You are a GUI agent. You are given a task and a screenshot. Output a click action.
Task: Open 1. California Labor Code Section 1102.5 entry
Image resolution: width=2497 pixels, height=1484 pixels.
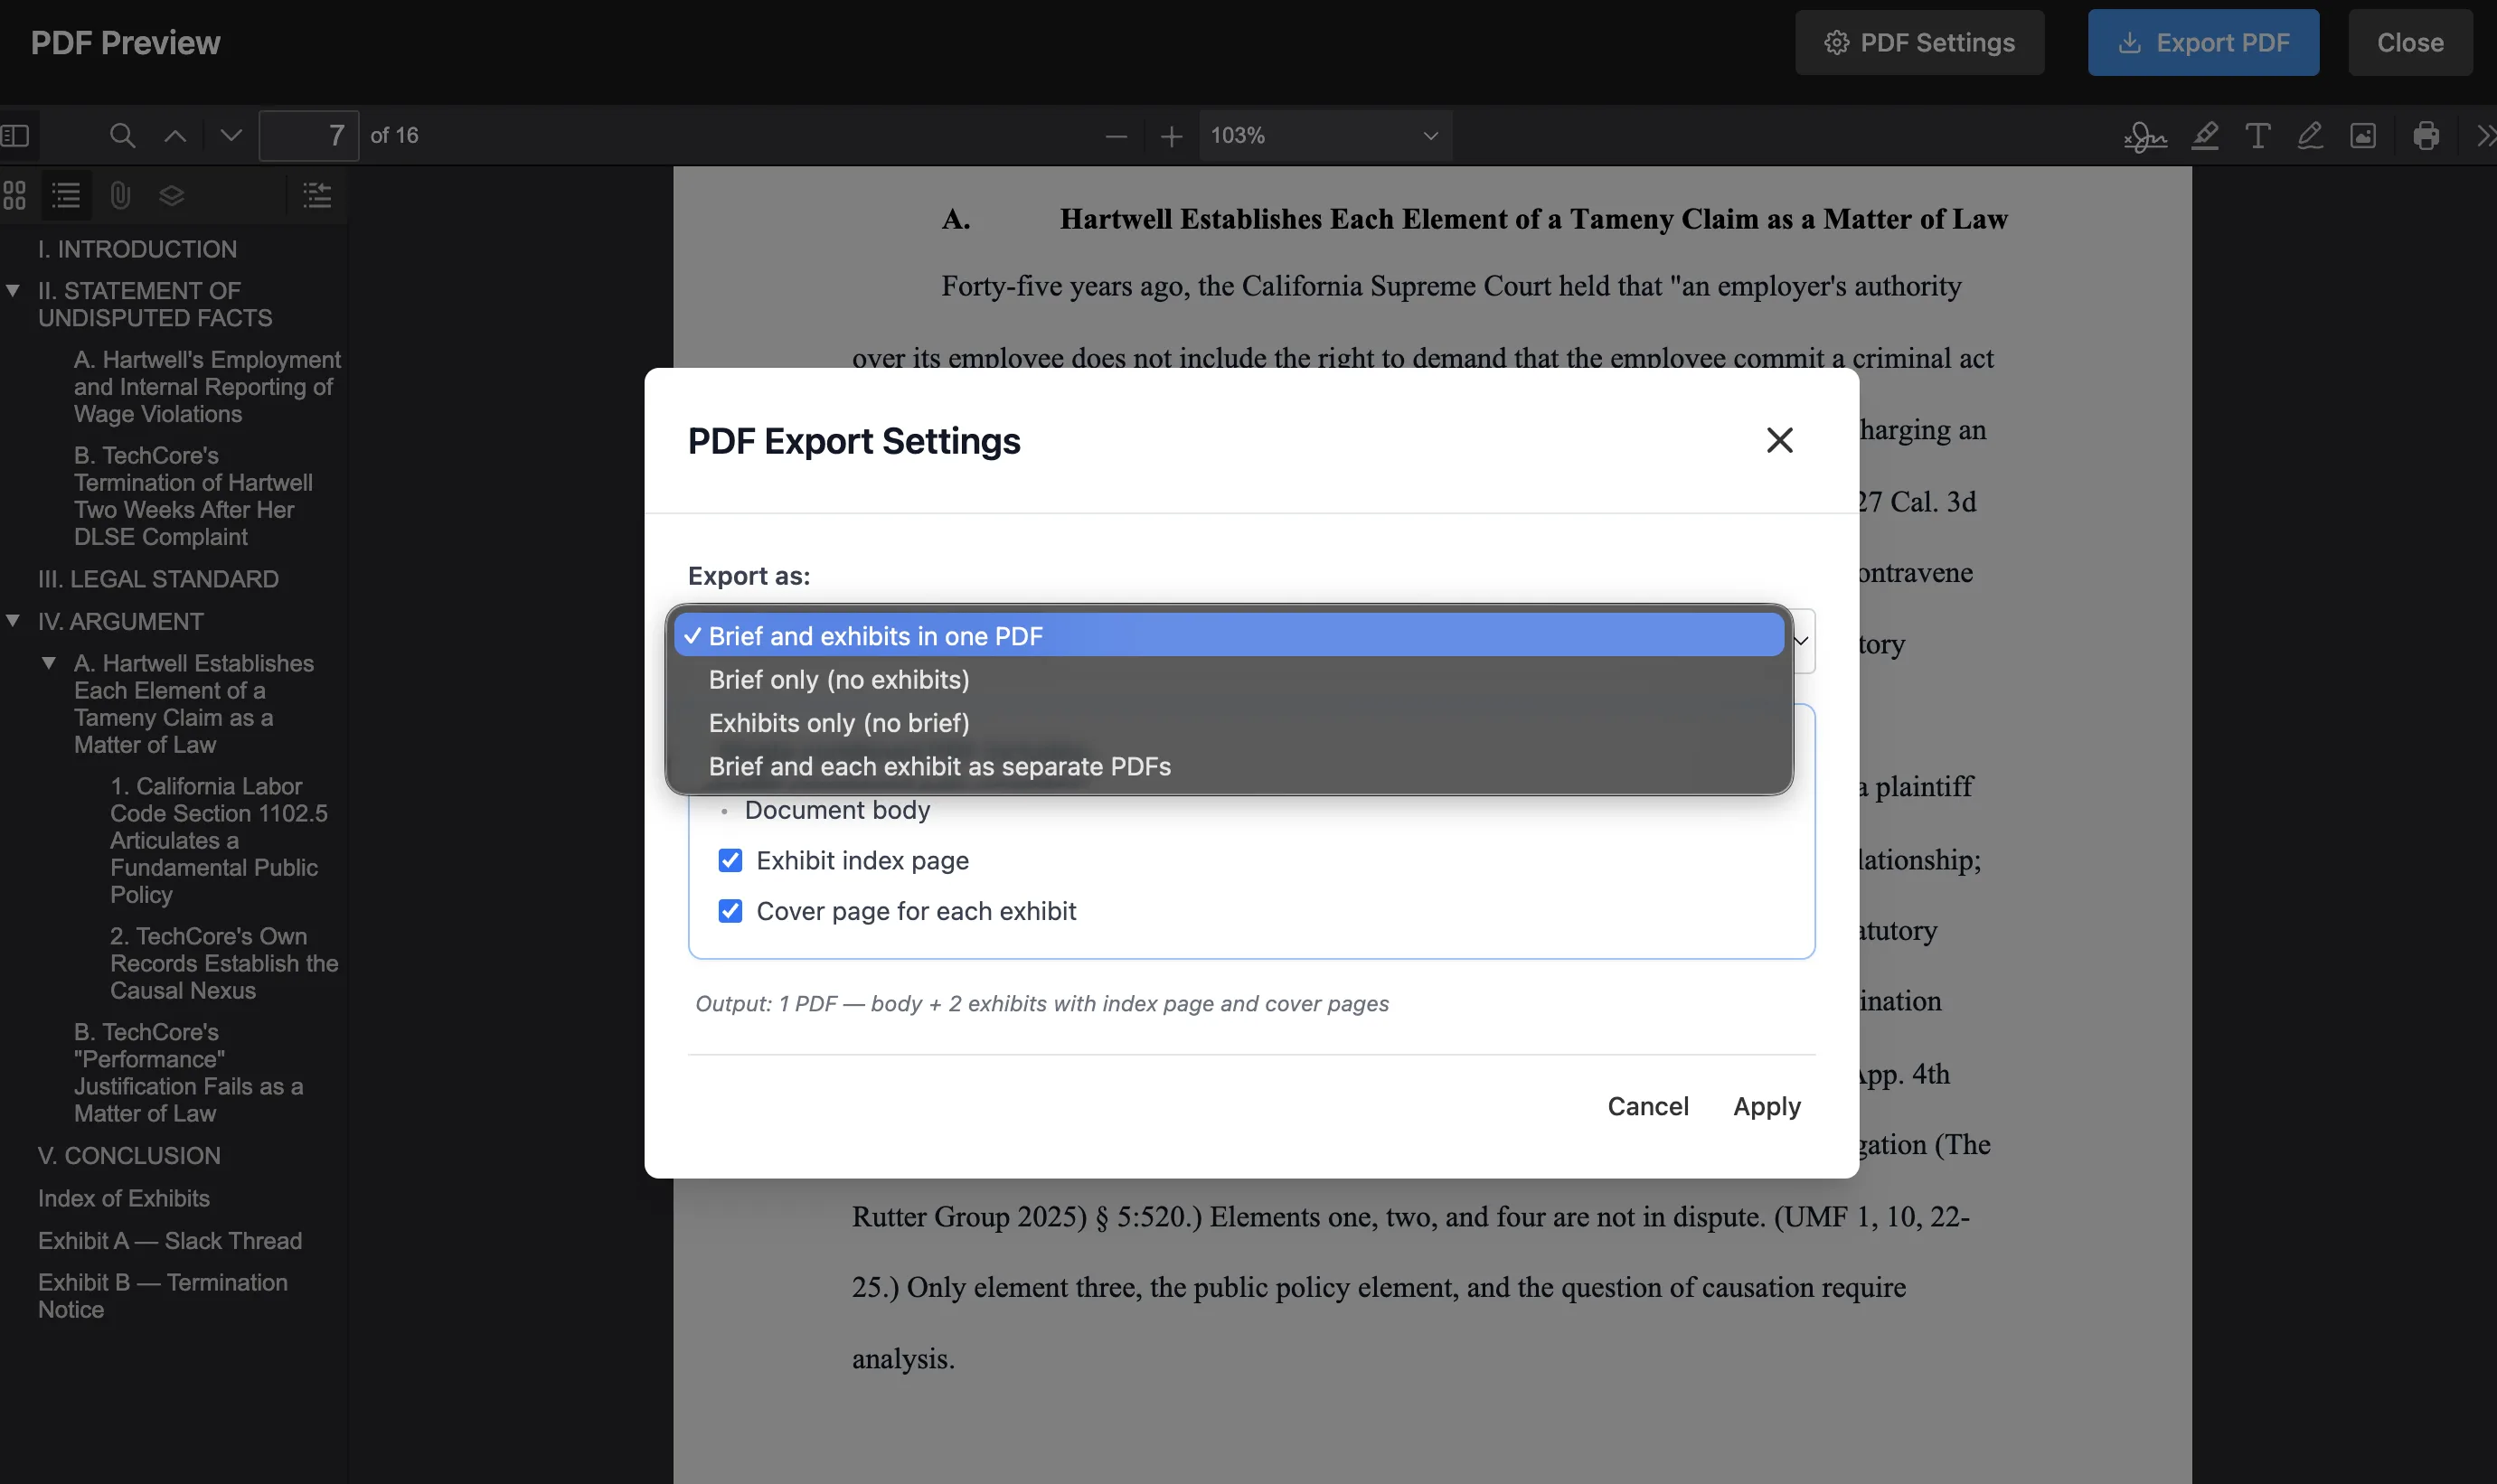pyautogui.click(x=219, y=840)
